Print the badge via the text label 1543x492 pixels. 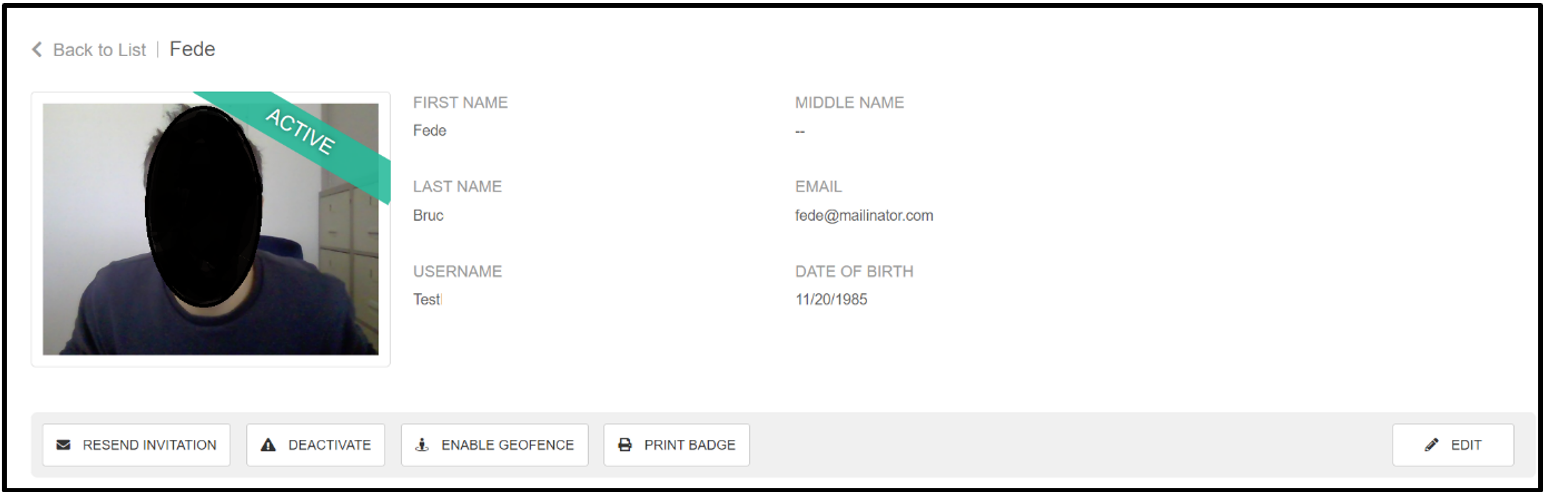point(689,445)
